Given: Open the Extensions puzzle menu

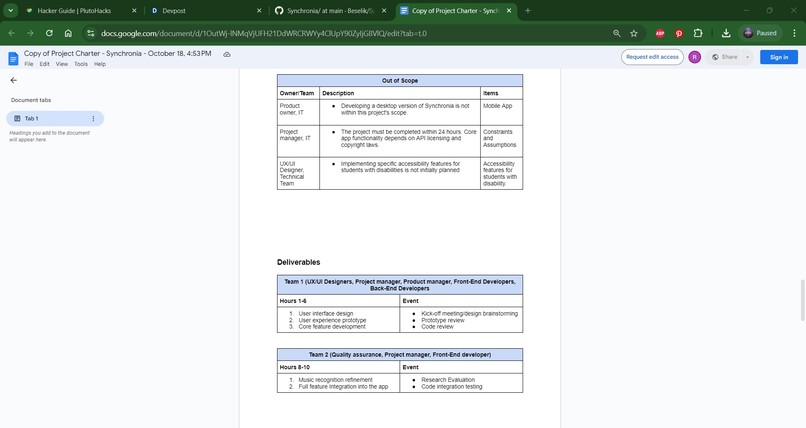Looking at the screenshot, I should pos(698,33).
